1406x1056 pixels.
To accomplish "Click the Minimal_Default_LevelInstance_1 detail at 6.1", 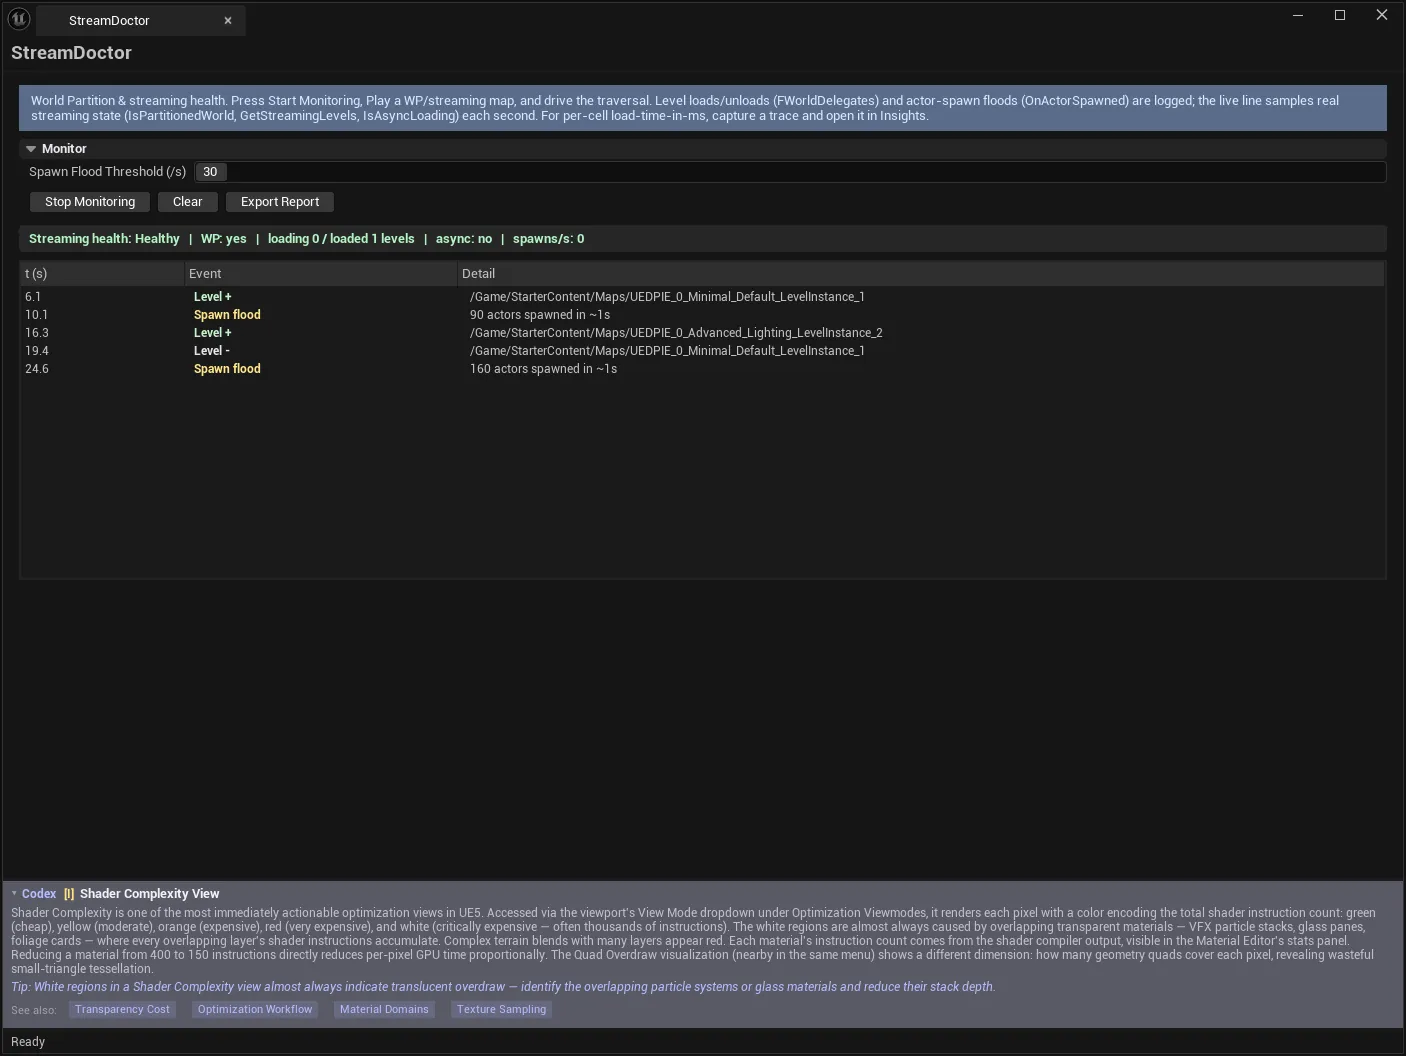I will [x=667, y=297].
